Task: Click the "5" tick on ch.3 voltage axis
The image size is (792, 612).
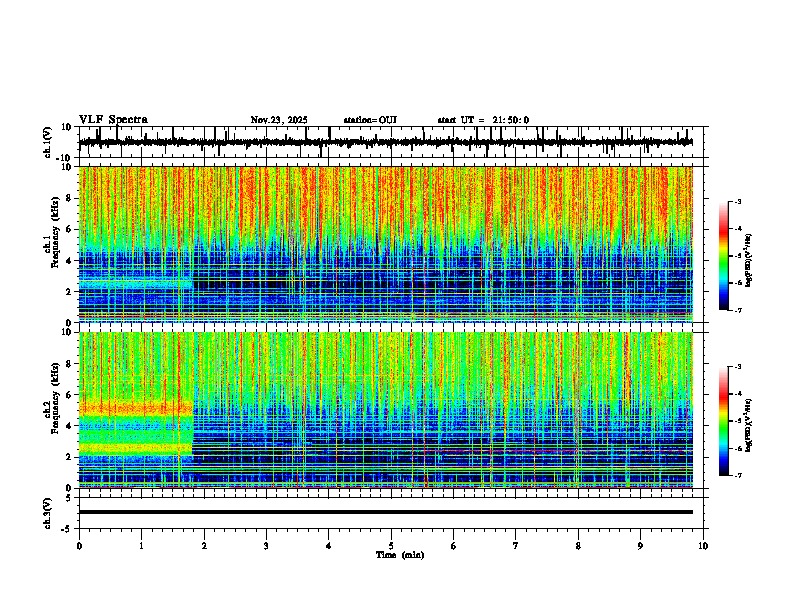Action: click(x=69, y=497)
